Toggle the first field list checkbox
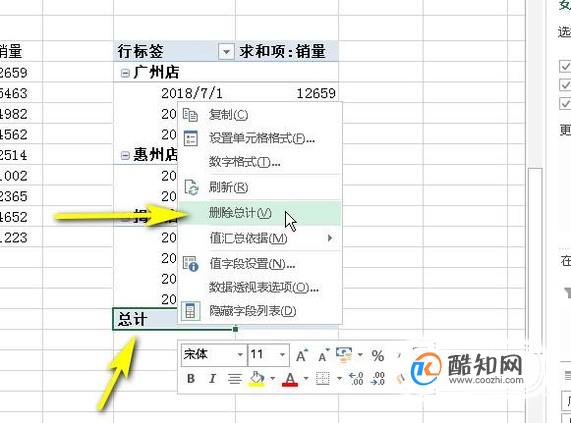This screenshot has height=423, width=571. pyautogui.click(x=565, y=66)
